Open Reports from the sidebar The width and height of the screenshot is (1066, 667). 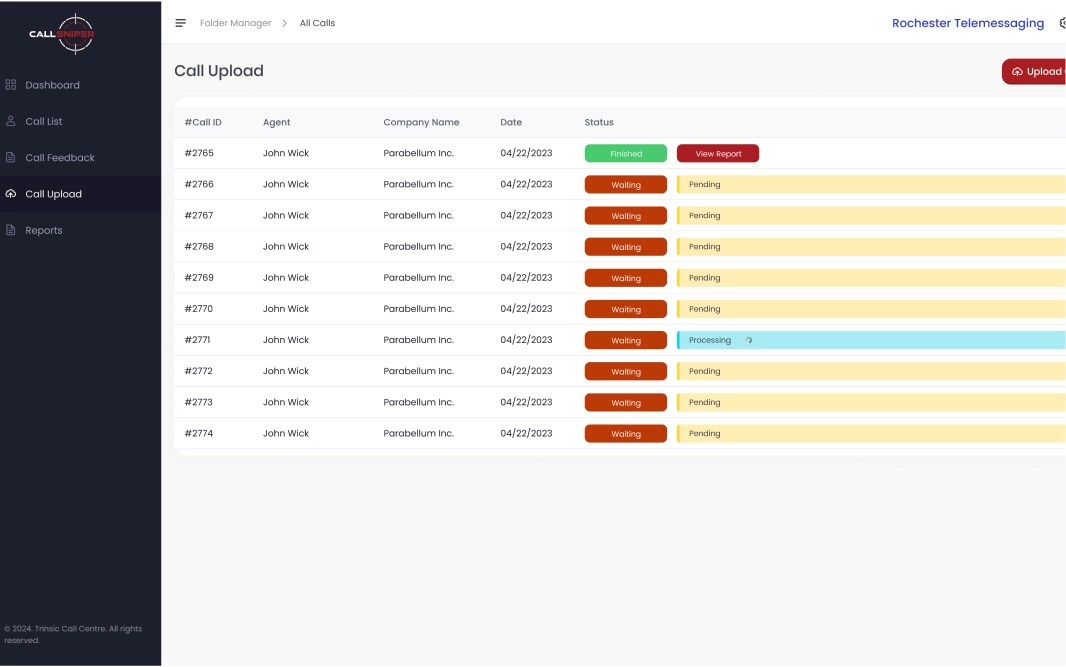coord(44,230)
